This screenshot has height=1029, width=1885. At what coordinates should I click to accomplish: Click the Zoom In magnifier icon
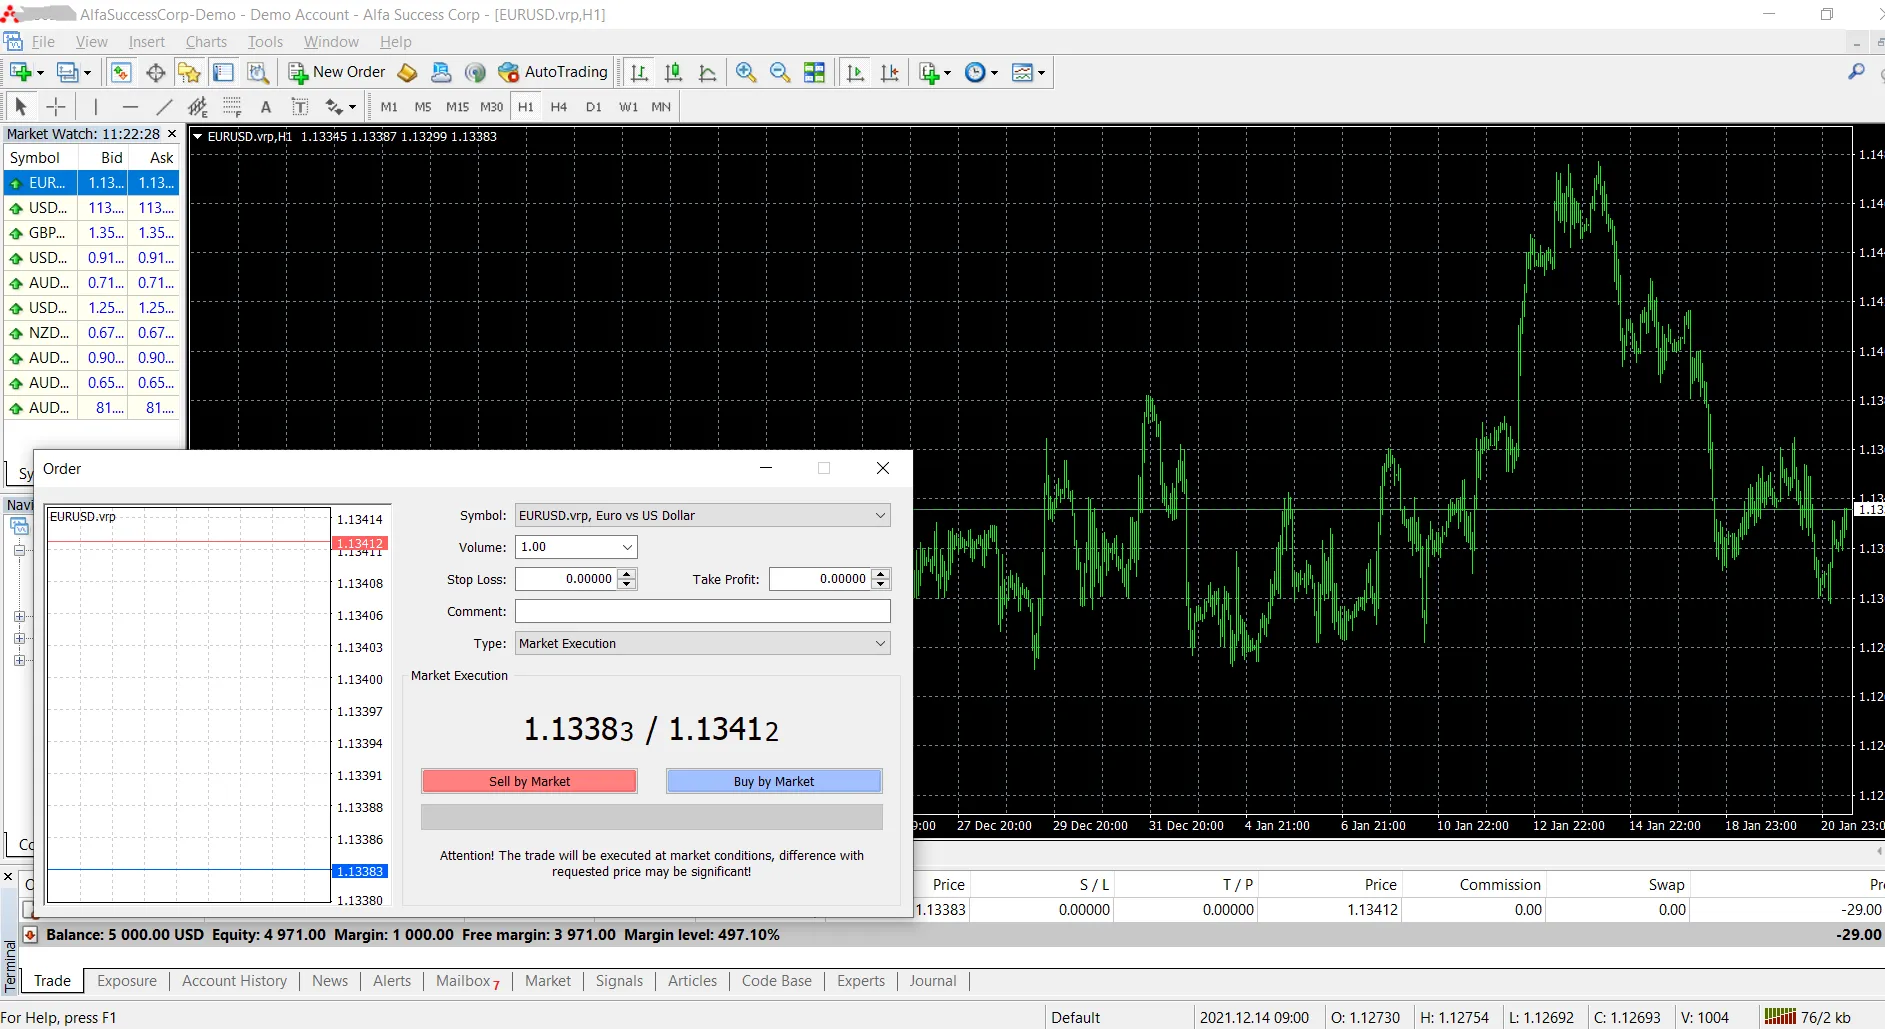tap(746, 72)
